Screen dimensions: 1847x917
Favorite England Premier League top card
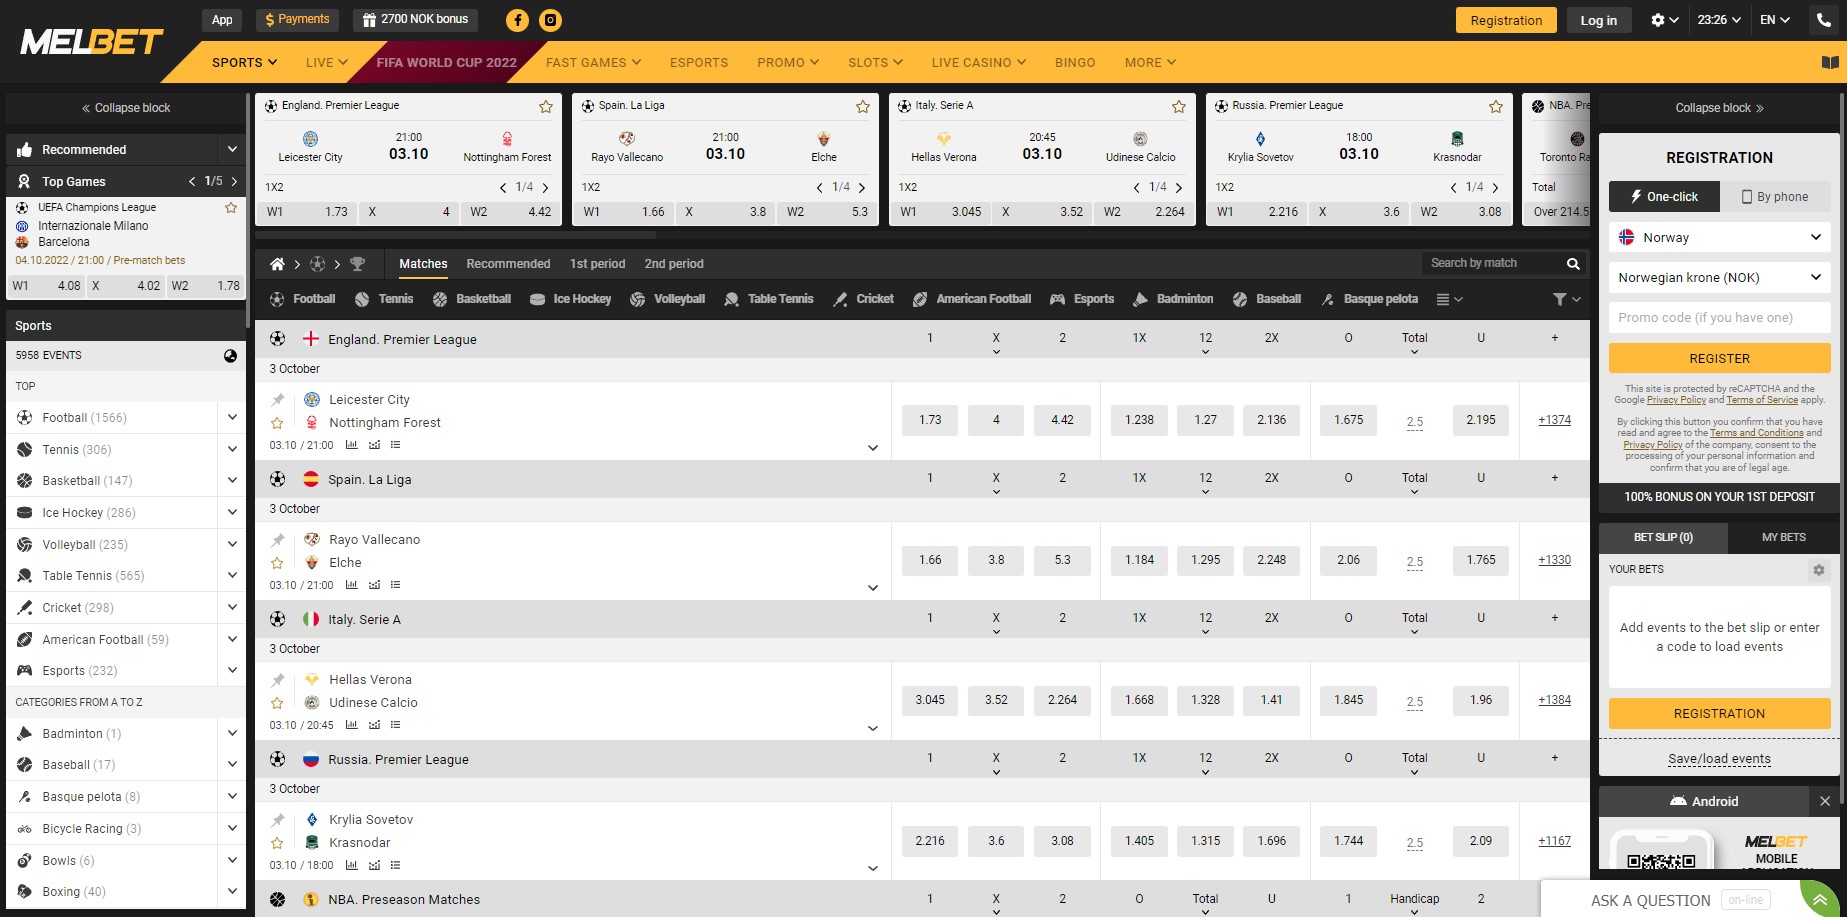[546, 106]
